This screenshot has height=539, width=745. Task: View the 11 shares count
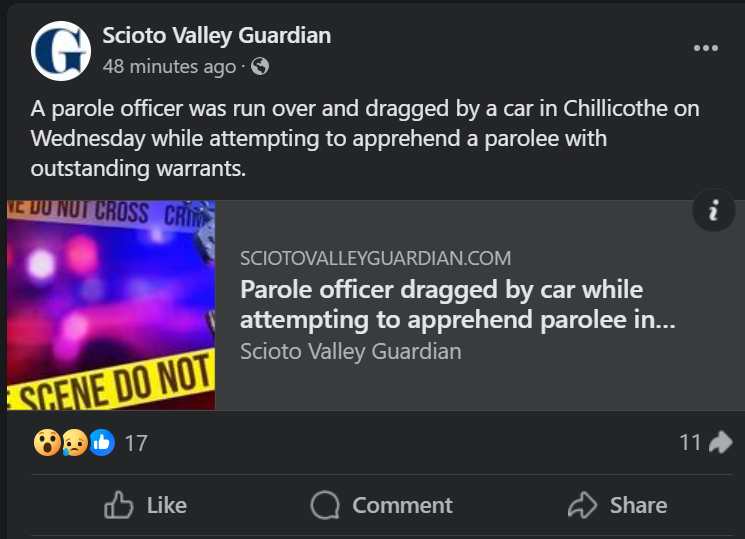click(x=690, y=441)
